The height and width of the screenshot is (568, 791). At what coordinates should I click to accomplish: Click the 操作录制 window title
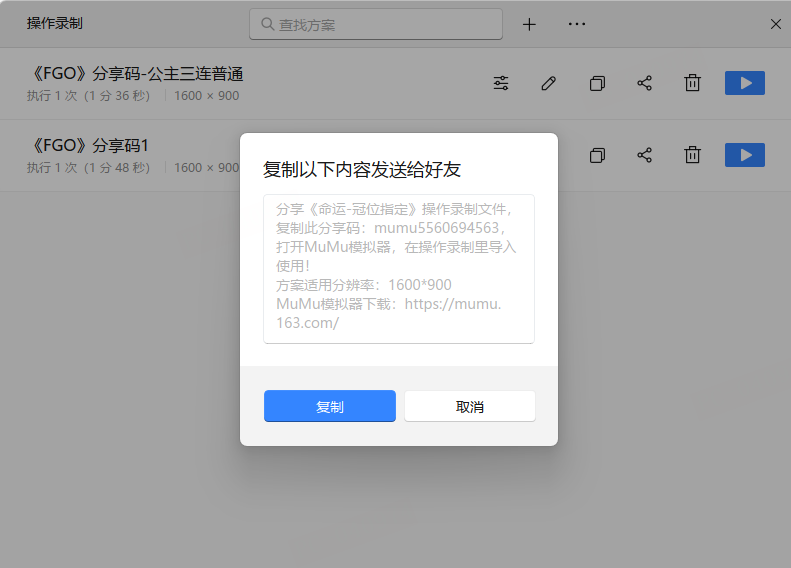(55, 23)
